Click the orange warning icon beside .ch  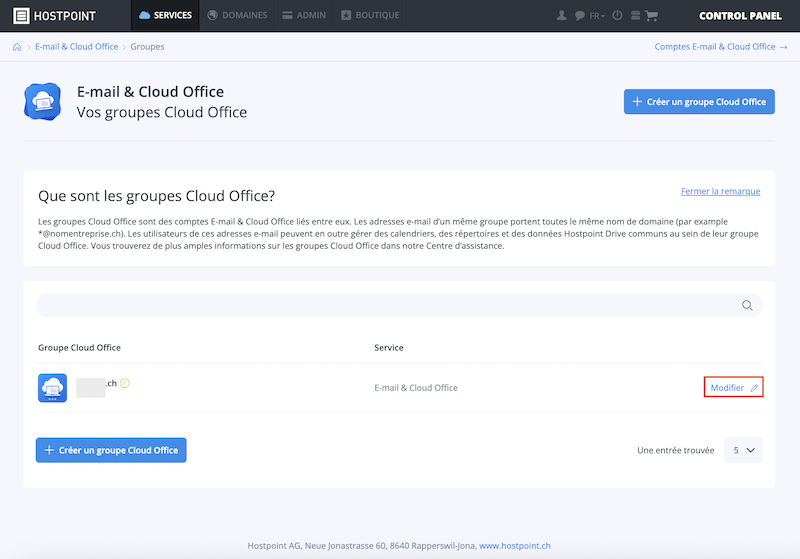tap(125, 383)
